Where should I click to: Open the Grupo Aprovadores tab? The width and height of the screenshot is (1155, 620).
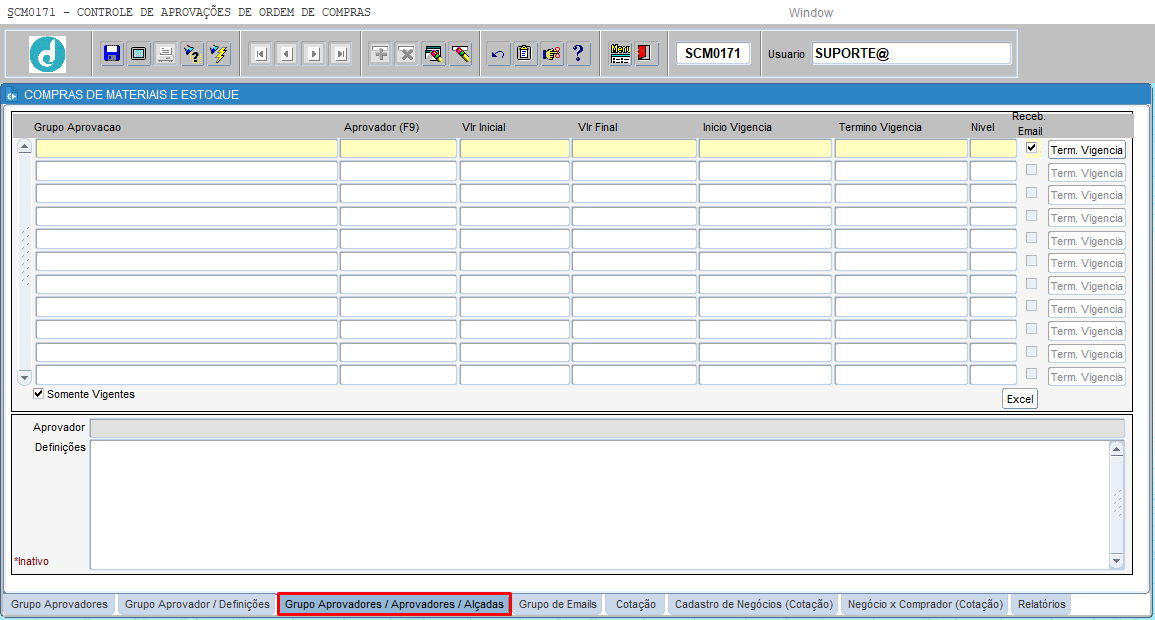(x=60, y=605)
